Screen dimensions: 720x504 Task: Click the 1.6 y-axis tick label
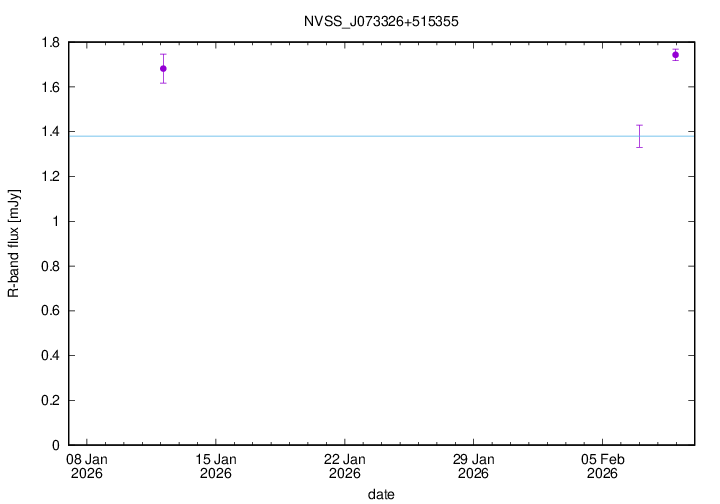[x=50, y=87]
